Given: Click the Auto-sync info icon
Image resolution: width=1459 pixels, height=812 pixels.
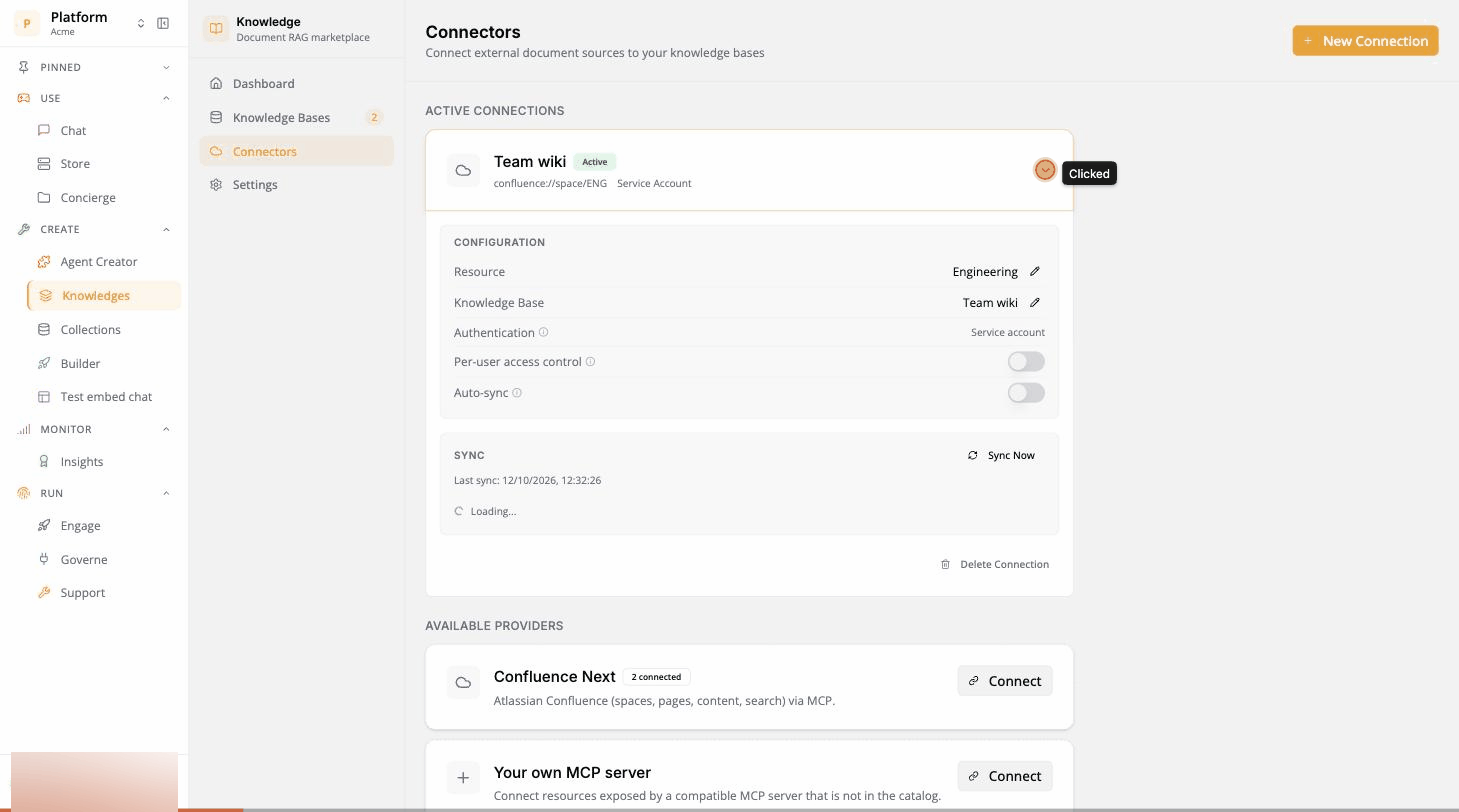Looking at the screenshot, I should coord(517,393).
